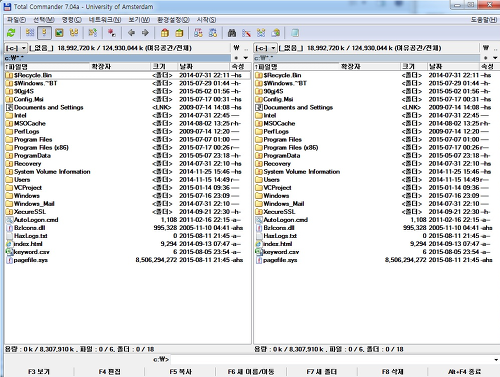Sort the left panel by 파일명 column
This screenshot has width=500, height=377.
(x=47, y=67)
